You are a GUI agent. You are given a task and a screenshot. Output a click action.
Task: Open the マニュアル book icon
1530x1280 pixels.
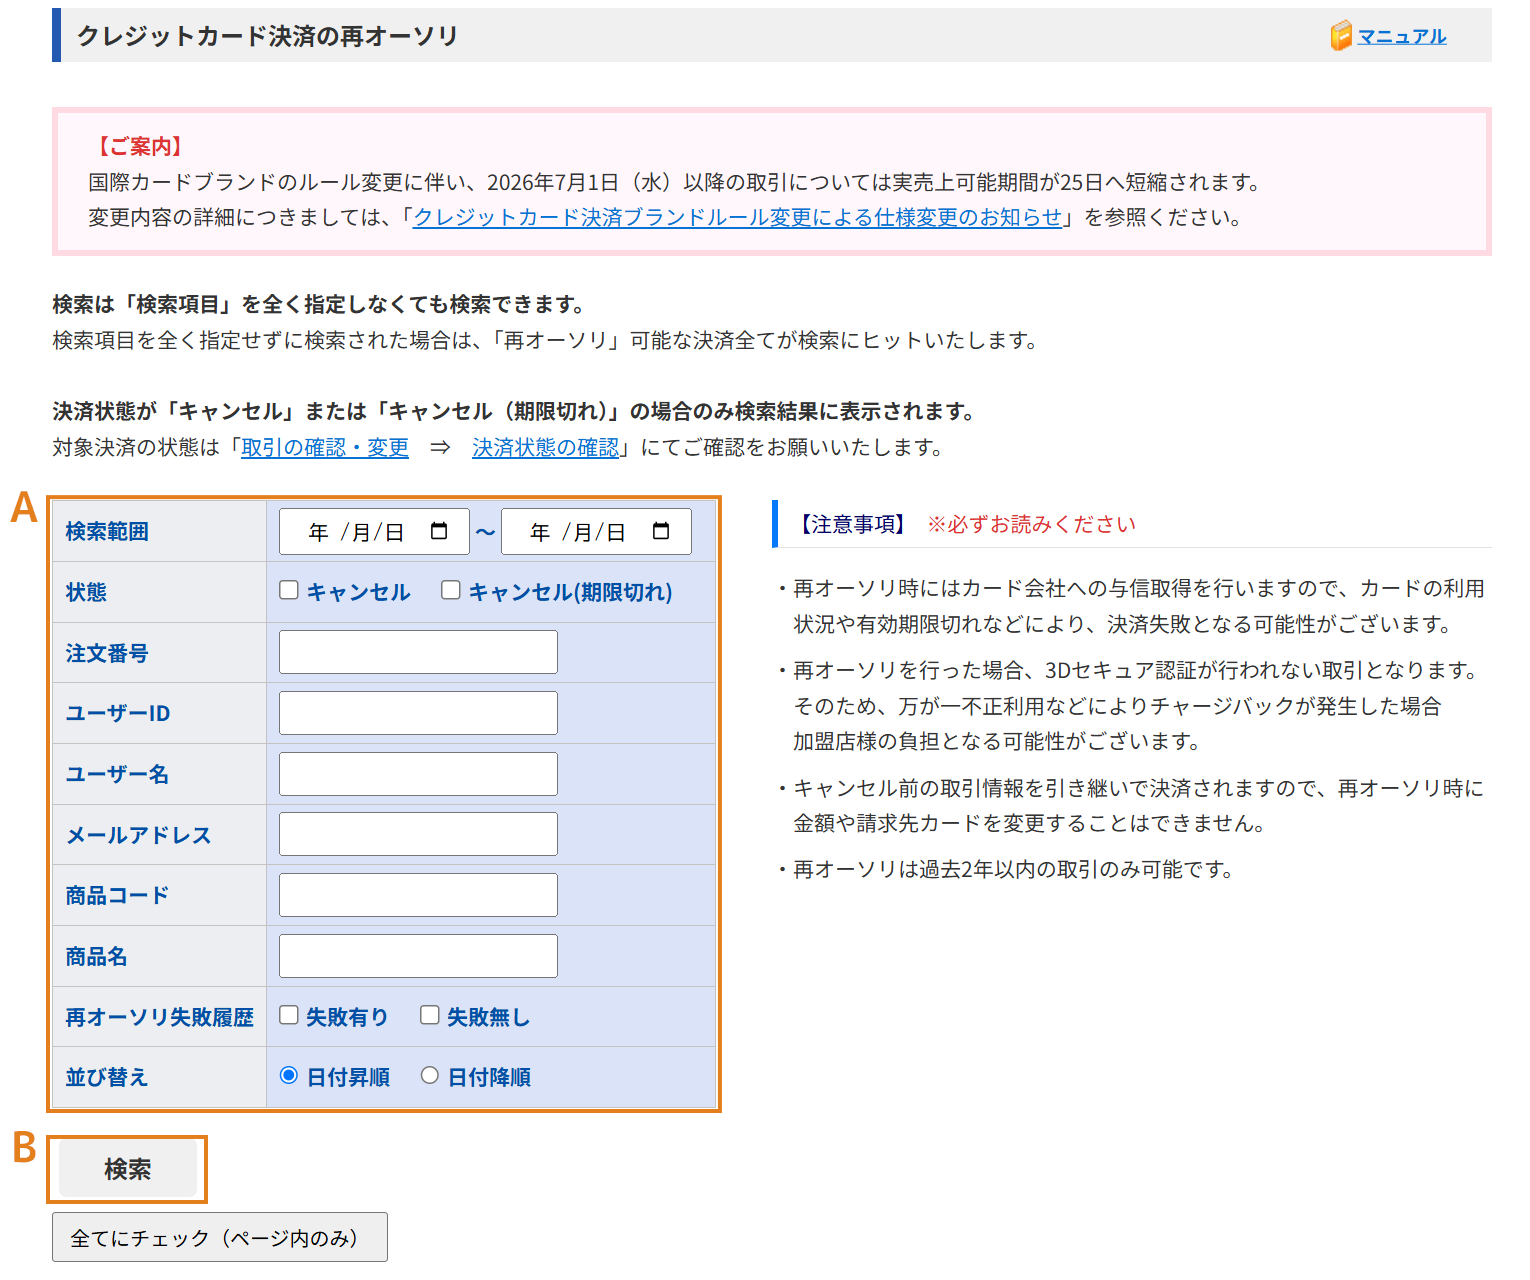pos(1341,36)
